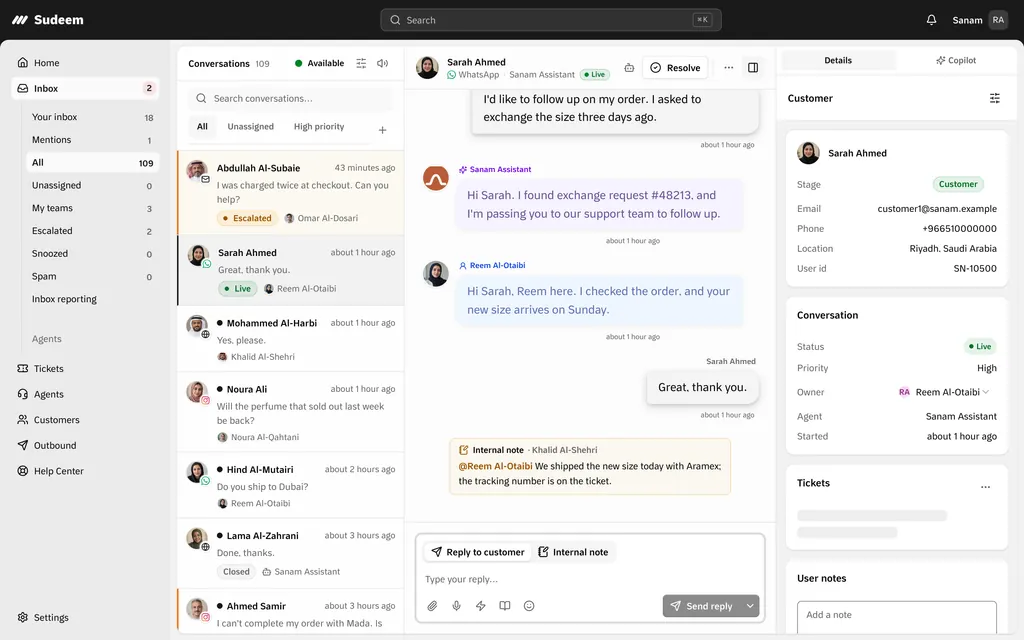Image resolution: width=1024 pixels, height=640 pixels.
Task: Open the Unassigned inbox folder
Action: click(x=92, y=185)
